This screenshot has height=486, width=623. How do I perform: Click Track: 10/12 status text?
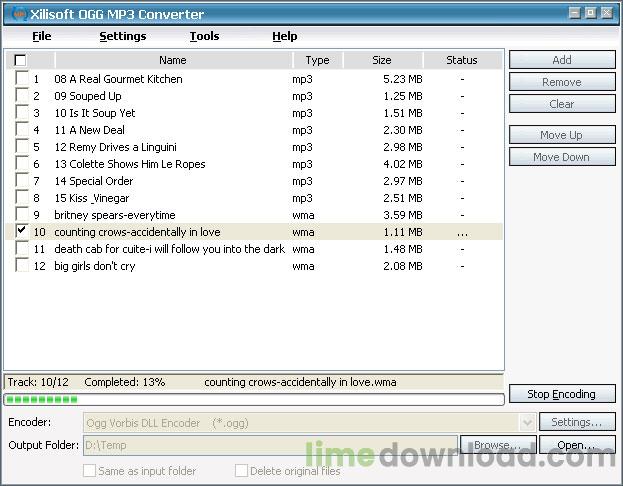pos(38,382)
